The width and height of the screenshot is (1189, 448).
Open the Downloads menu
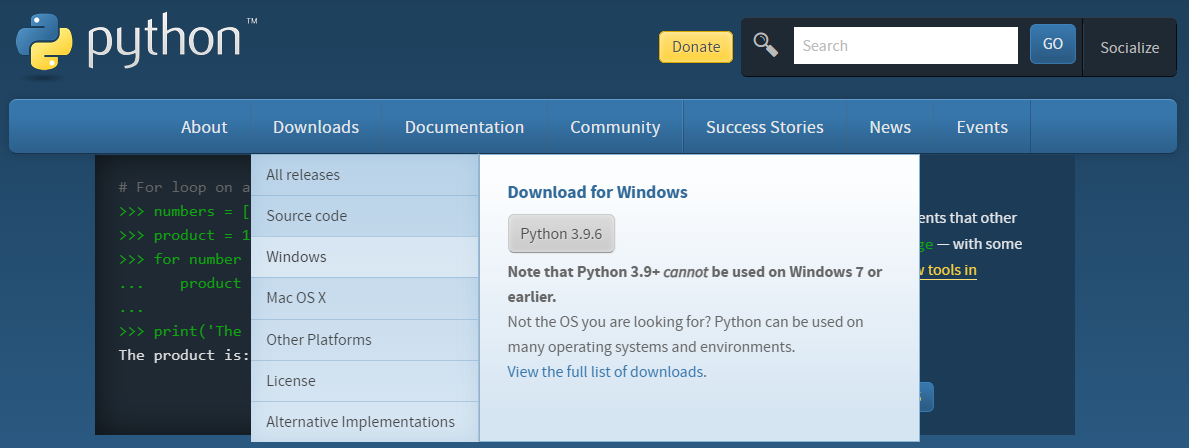click(316, 127)
